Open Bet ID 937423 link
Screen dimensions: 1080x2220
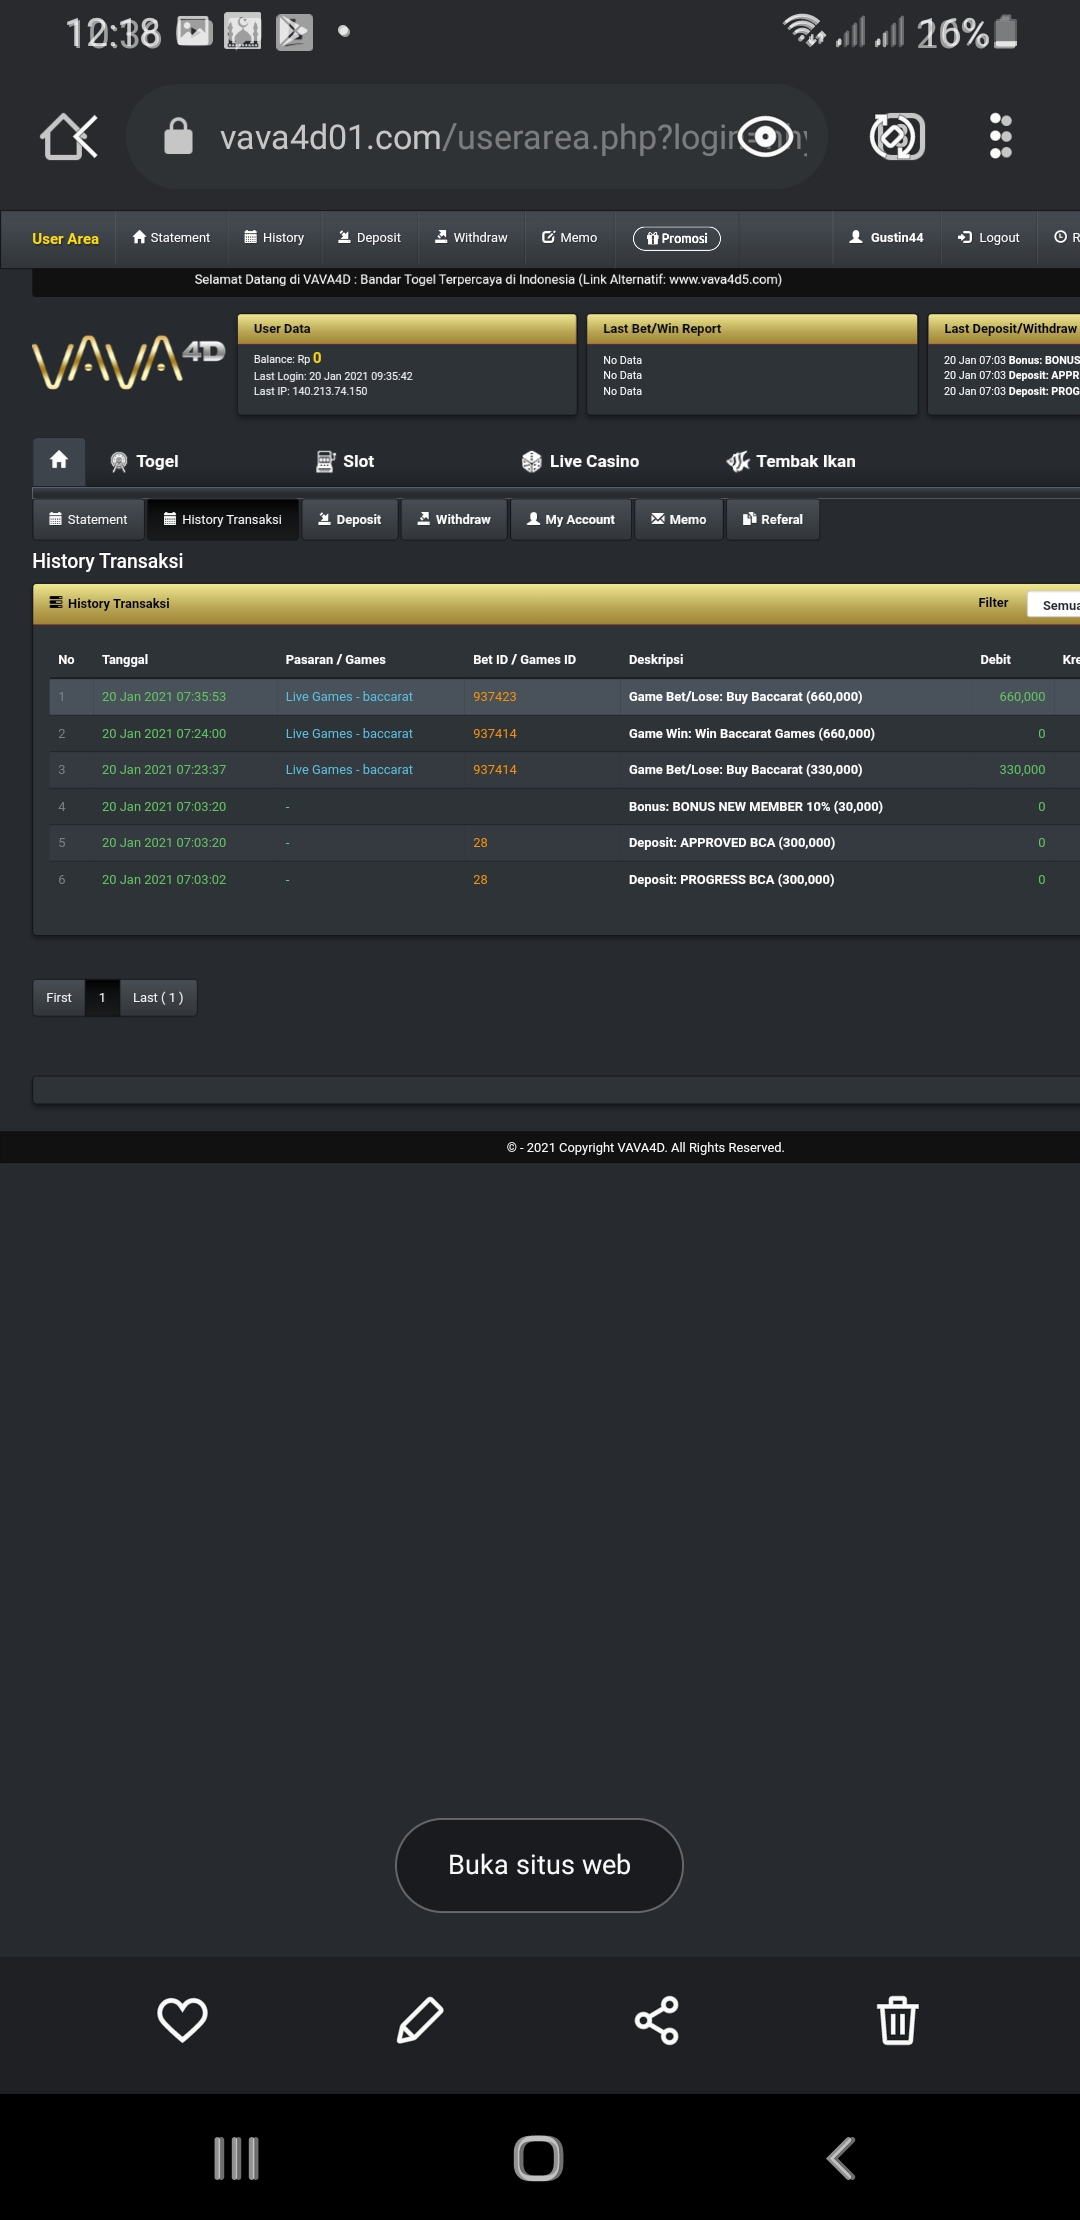click(495, 697)
